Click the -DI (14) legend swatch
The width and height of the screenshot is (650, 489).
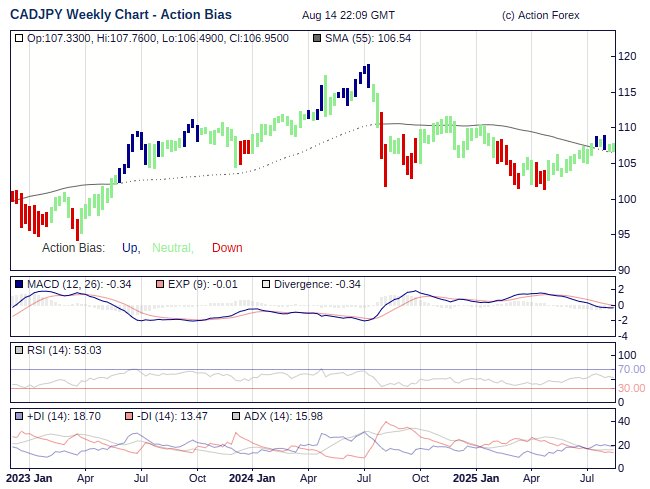click(129, 416)
